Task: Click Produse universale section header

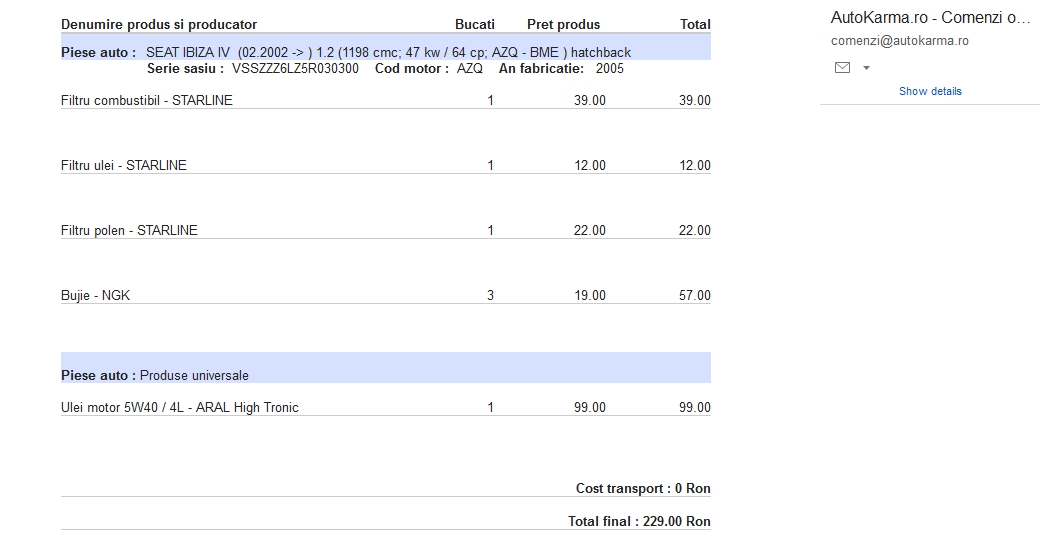Action: tap(194, 375)
